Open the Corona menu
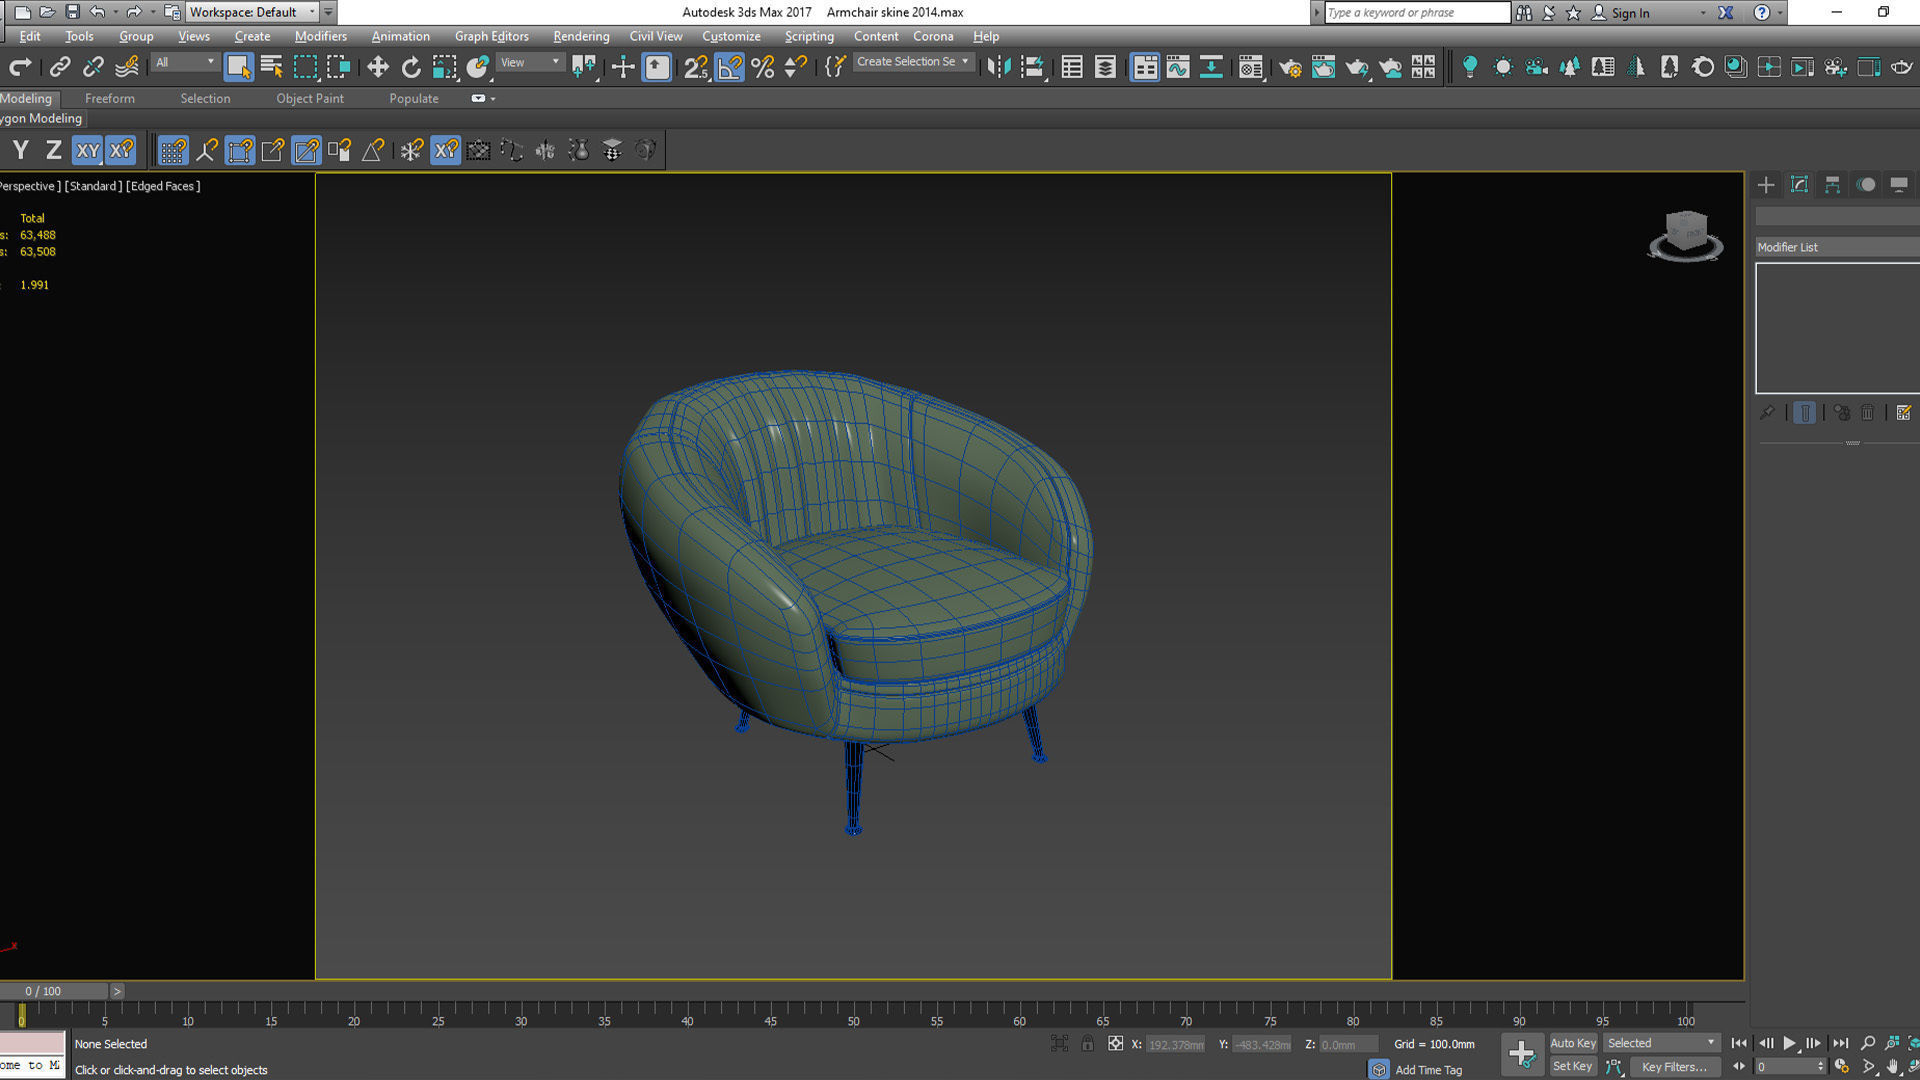 [x=933, y=36]
